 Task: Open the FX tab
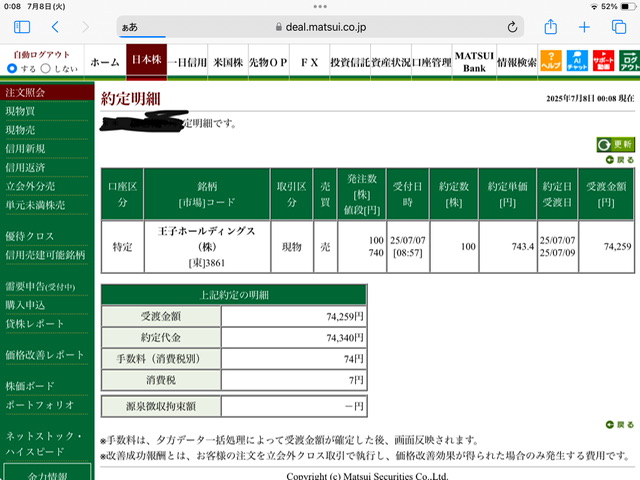coord(309,62)
